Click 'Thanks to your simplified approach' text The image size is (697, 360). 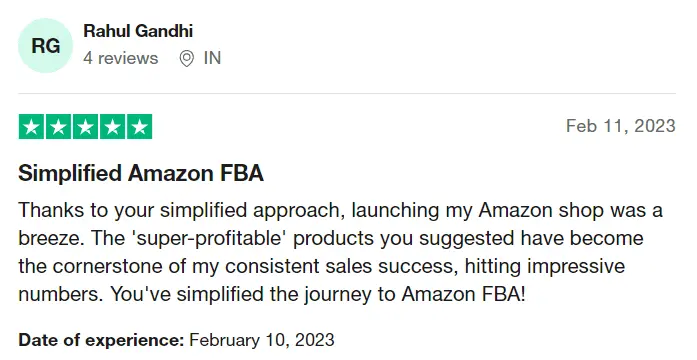[x=181, y=210]
